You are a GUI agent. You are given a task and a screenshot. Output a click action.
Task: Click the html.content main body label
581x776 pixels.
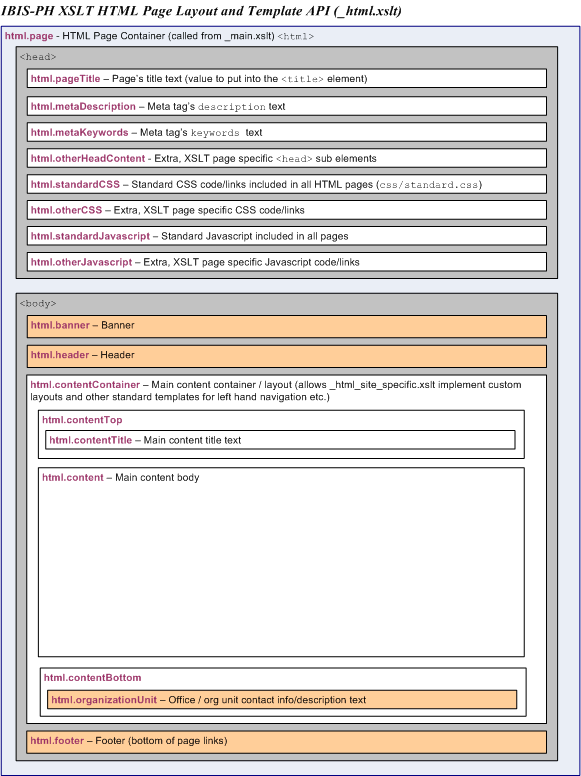pyautogui.click(x=73, y=477)
